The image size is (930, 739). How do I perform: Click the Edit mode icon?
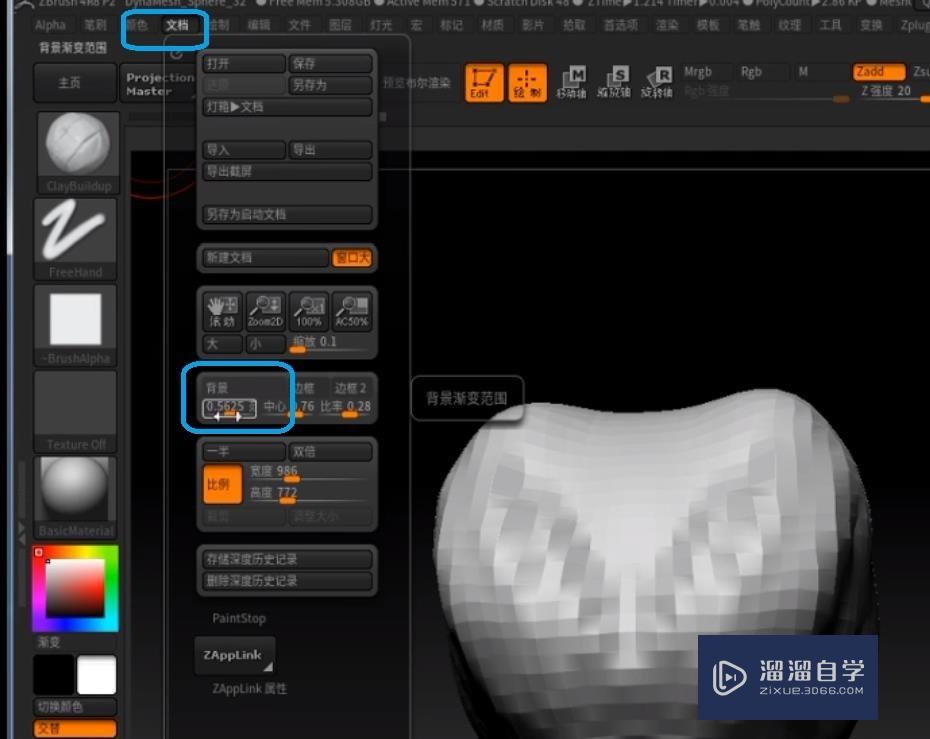click(483, 83)
